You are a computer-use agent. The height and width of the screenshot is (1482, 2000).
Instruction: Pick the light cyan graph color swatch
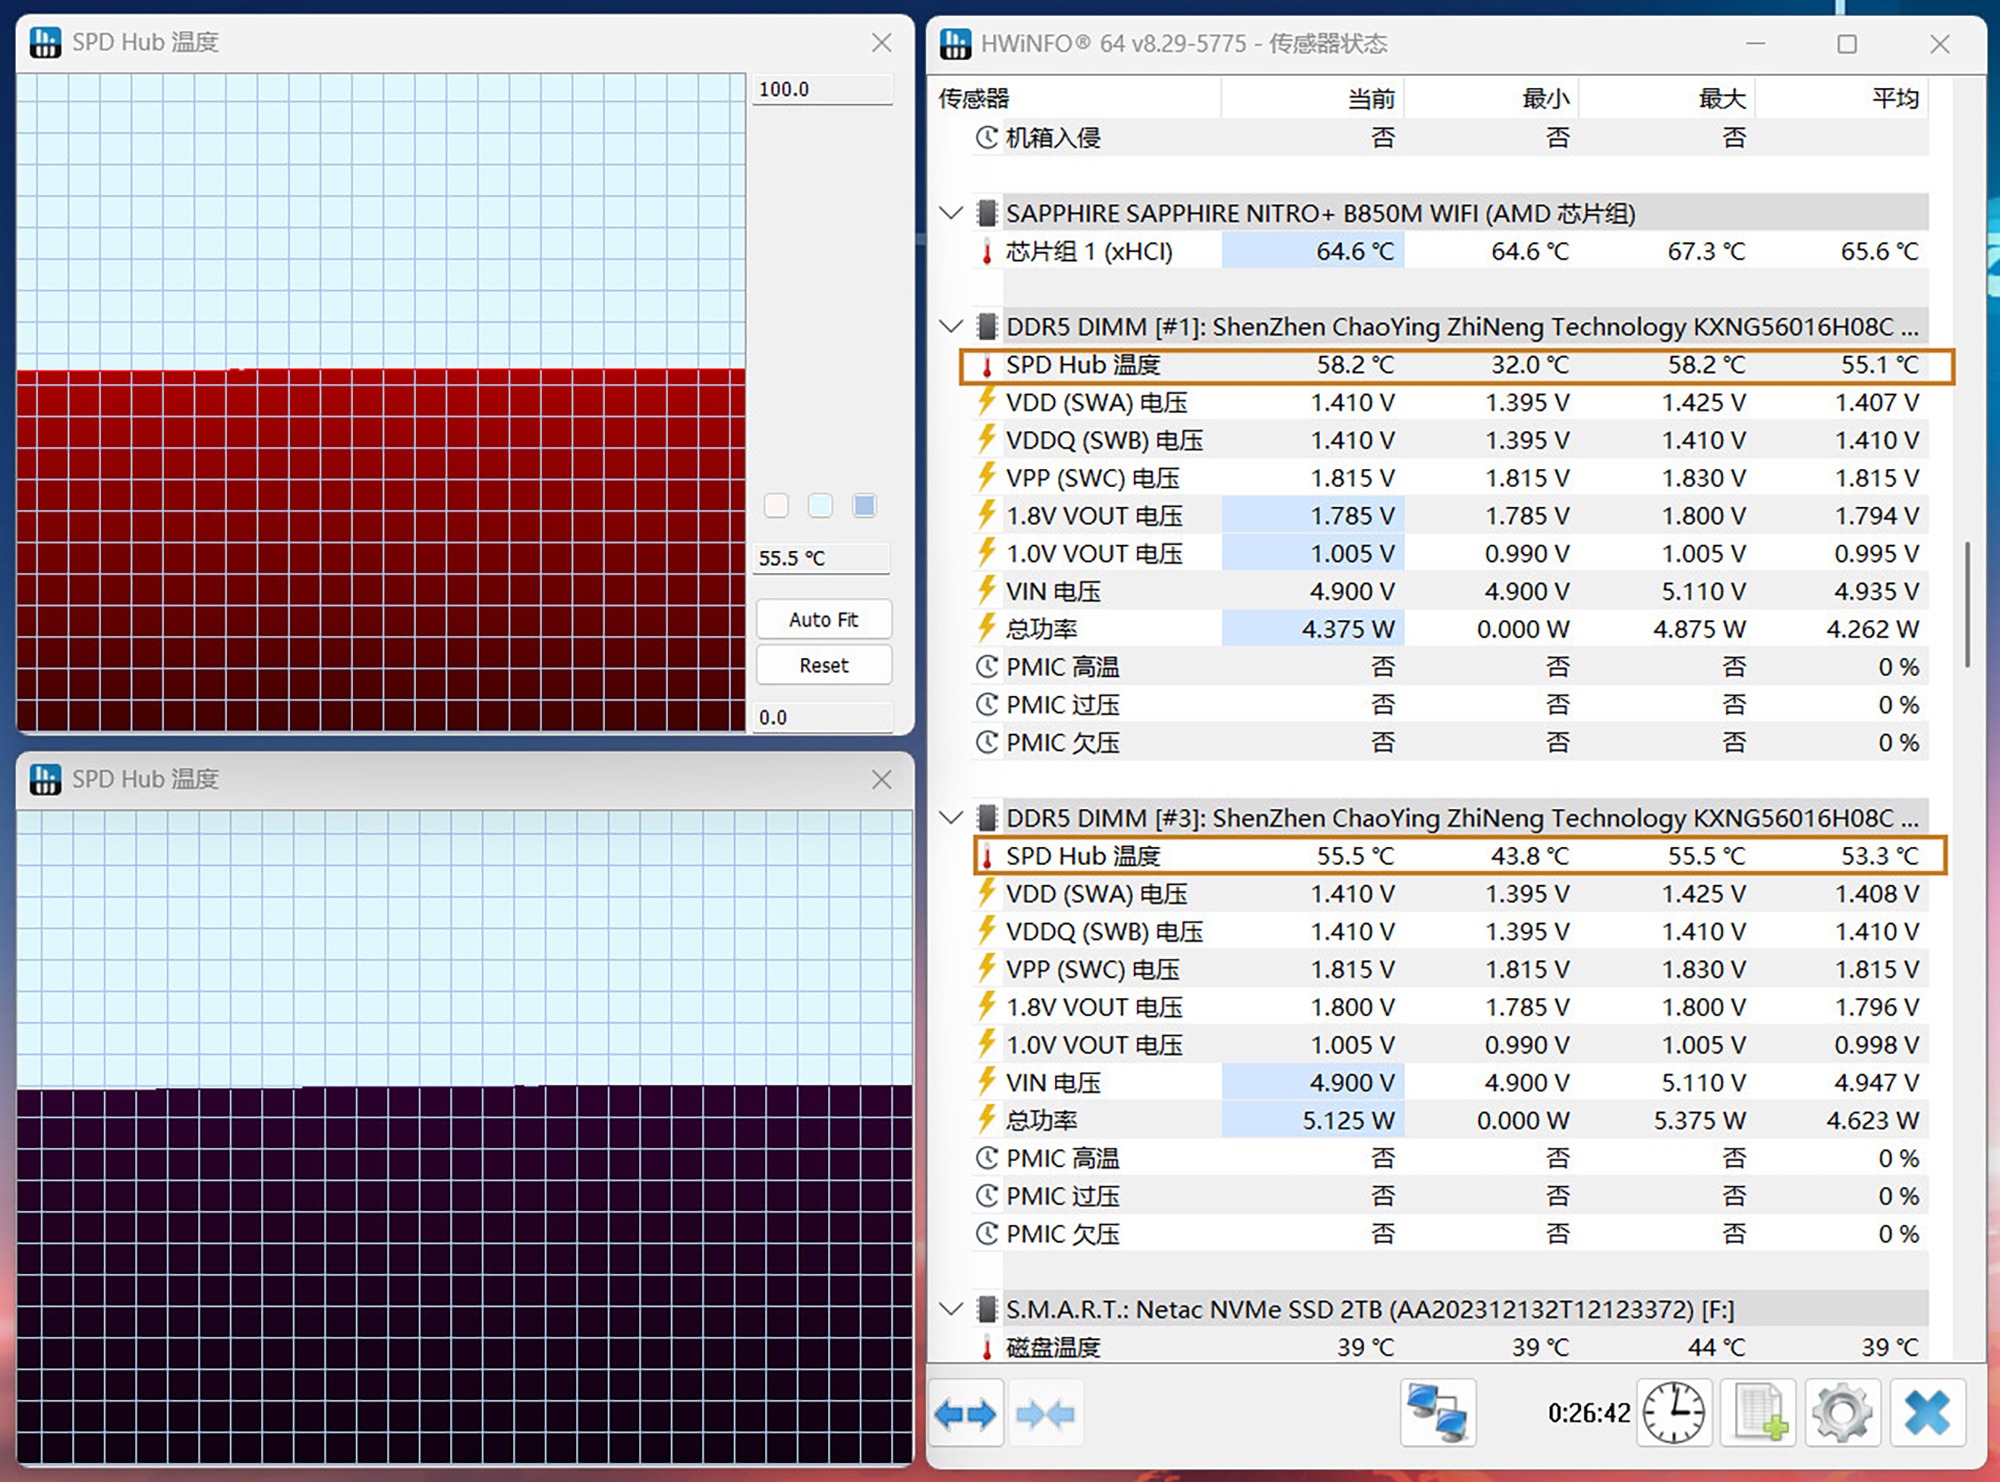(820, 505)
